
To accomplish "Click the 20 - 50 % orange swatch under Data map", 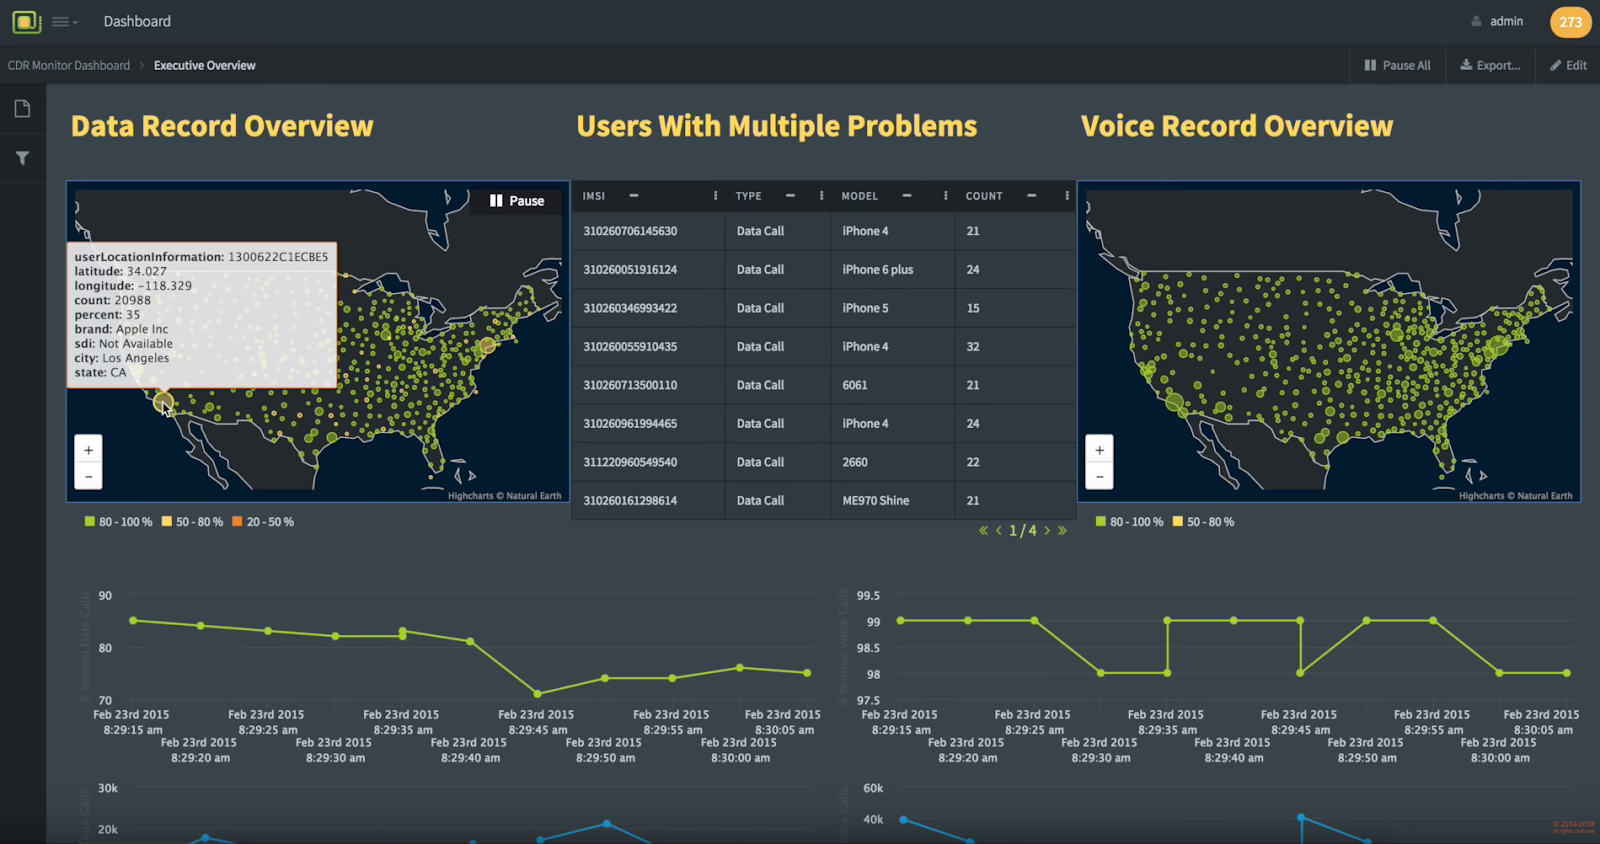I will coord(237,522).
